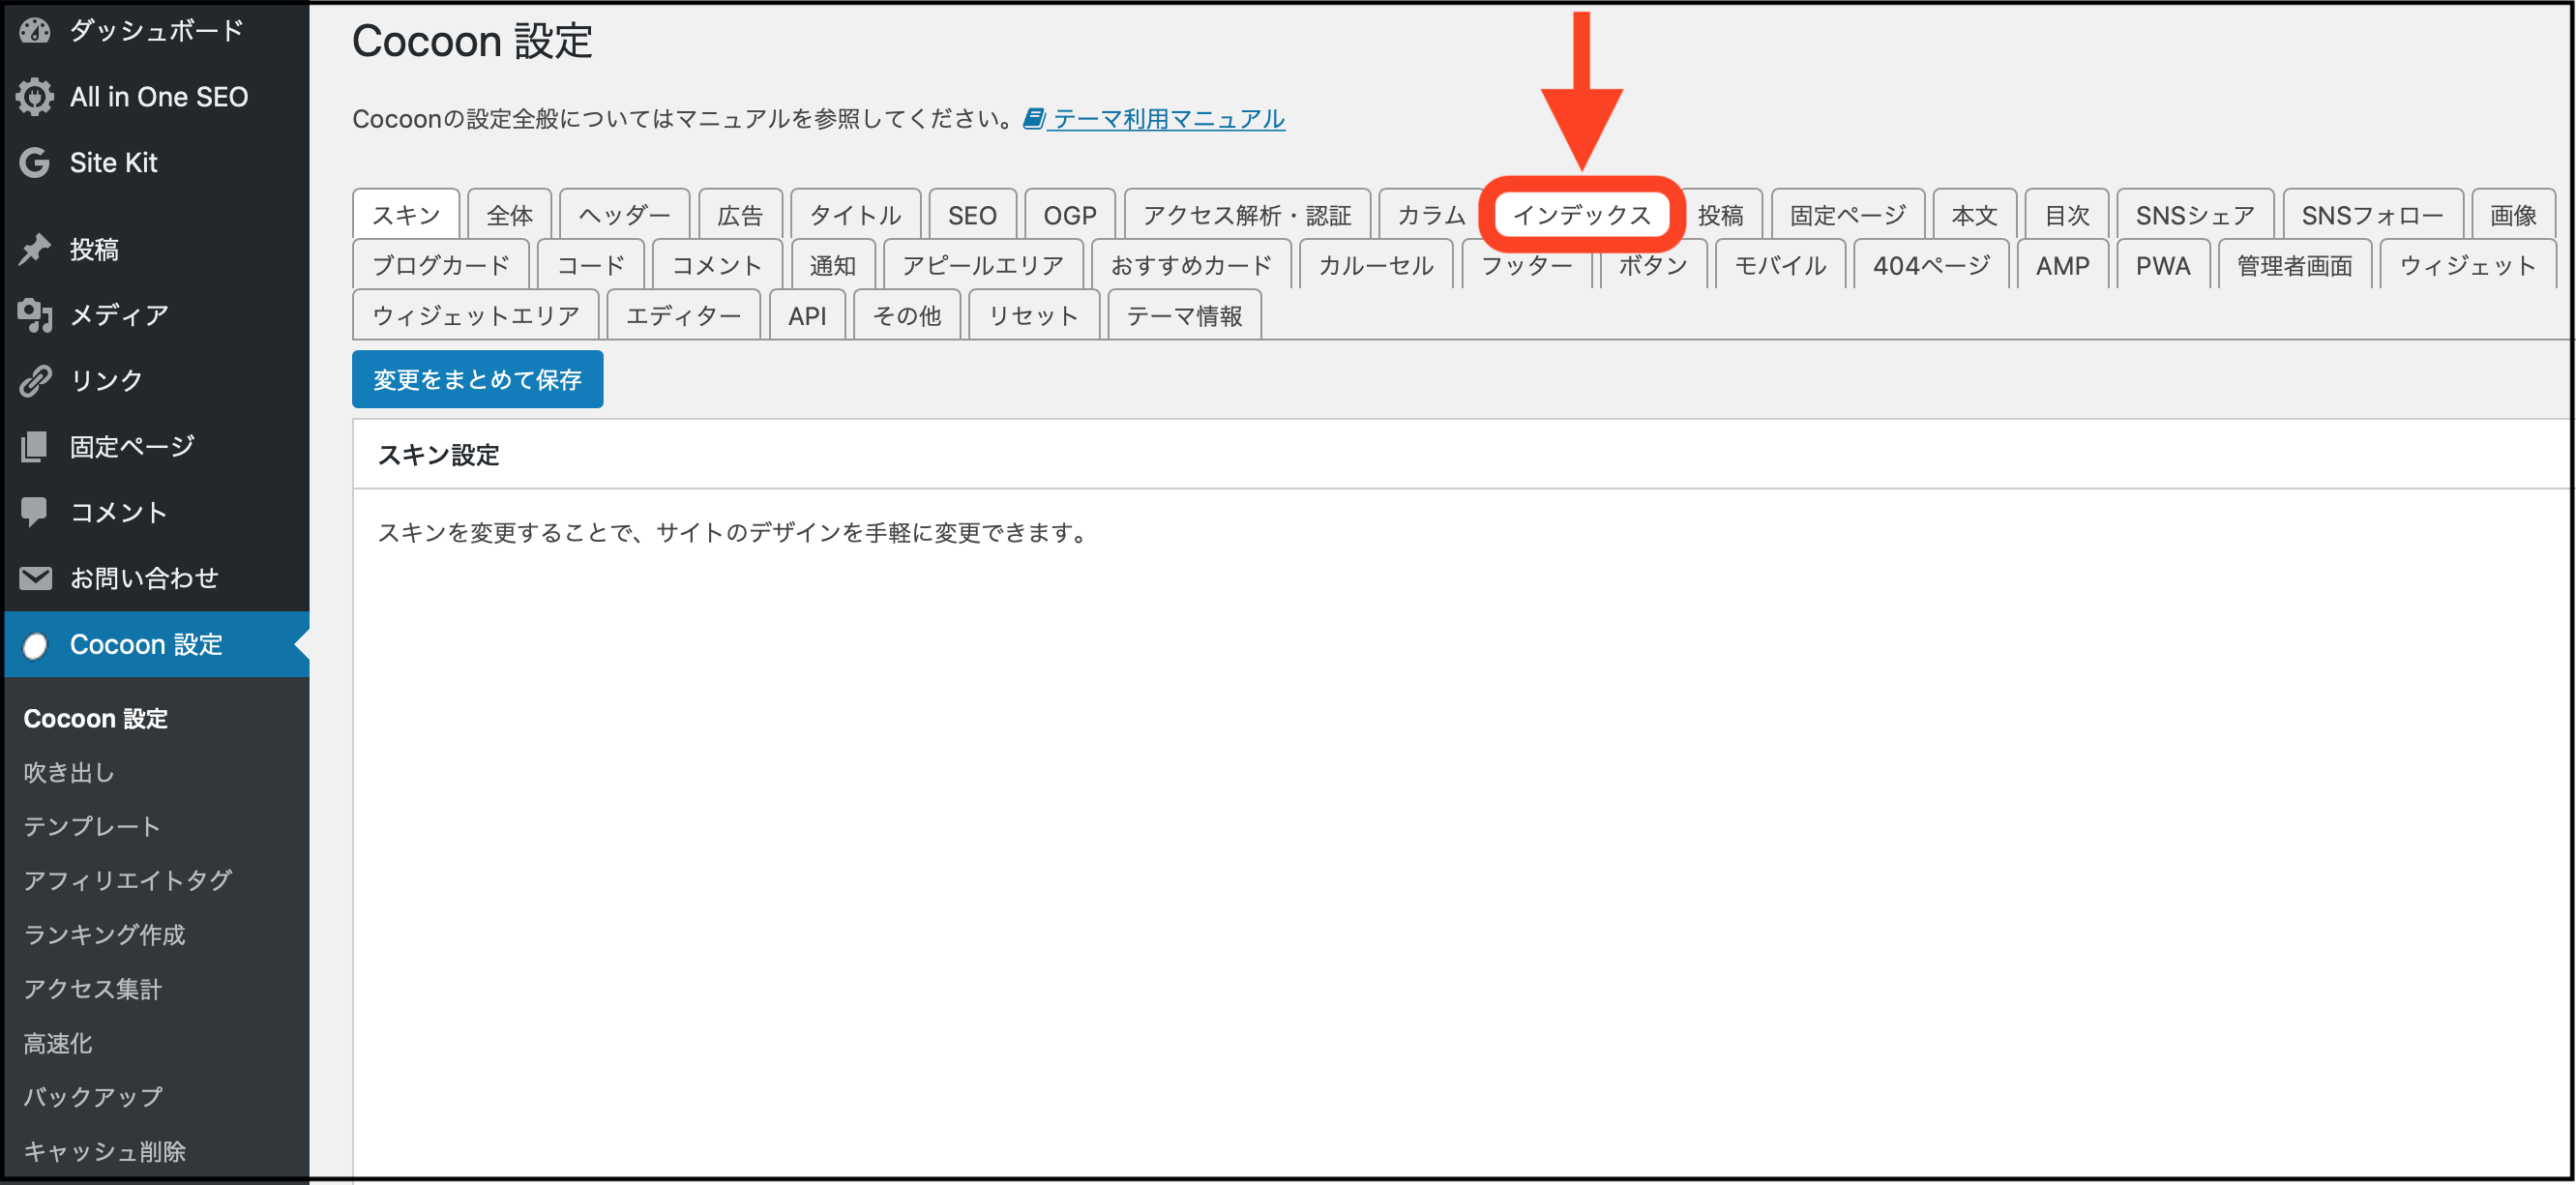Open the フッター tab
This screenshot has height=1185, width=2576.
coord(1526,265)
